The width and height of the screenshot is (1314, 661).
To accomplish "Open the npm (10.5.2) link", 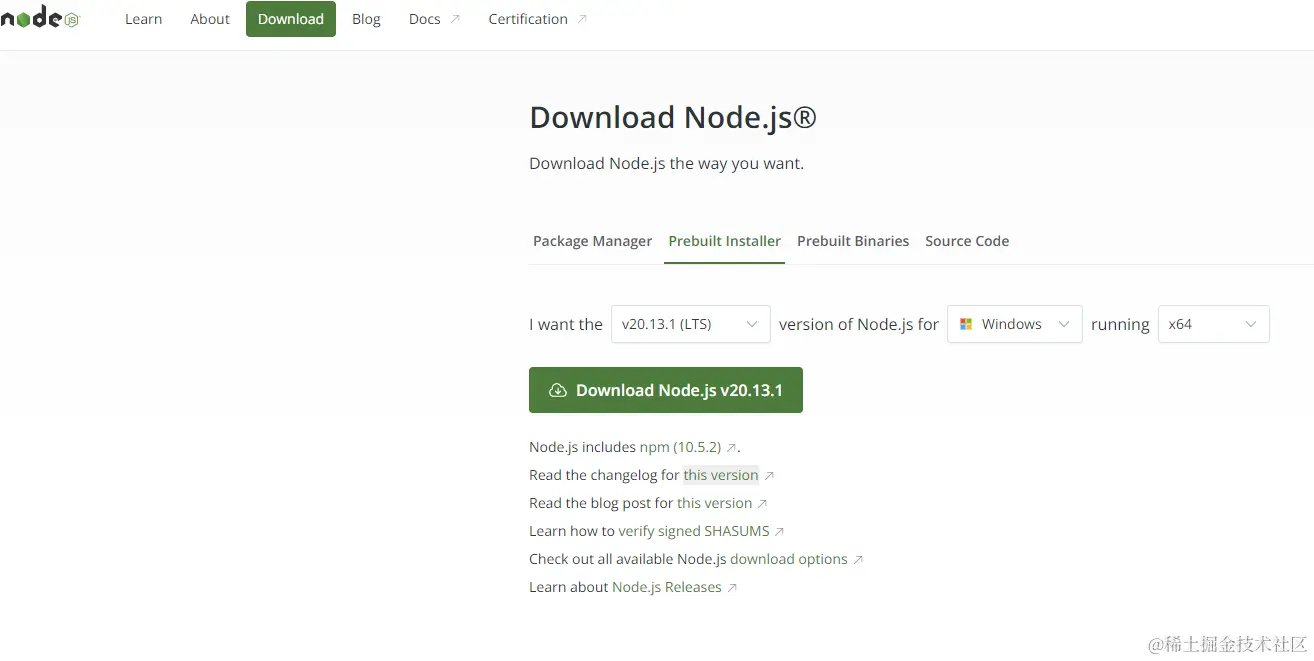I will [x=681, y=447].
